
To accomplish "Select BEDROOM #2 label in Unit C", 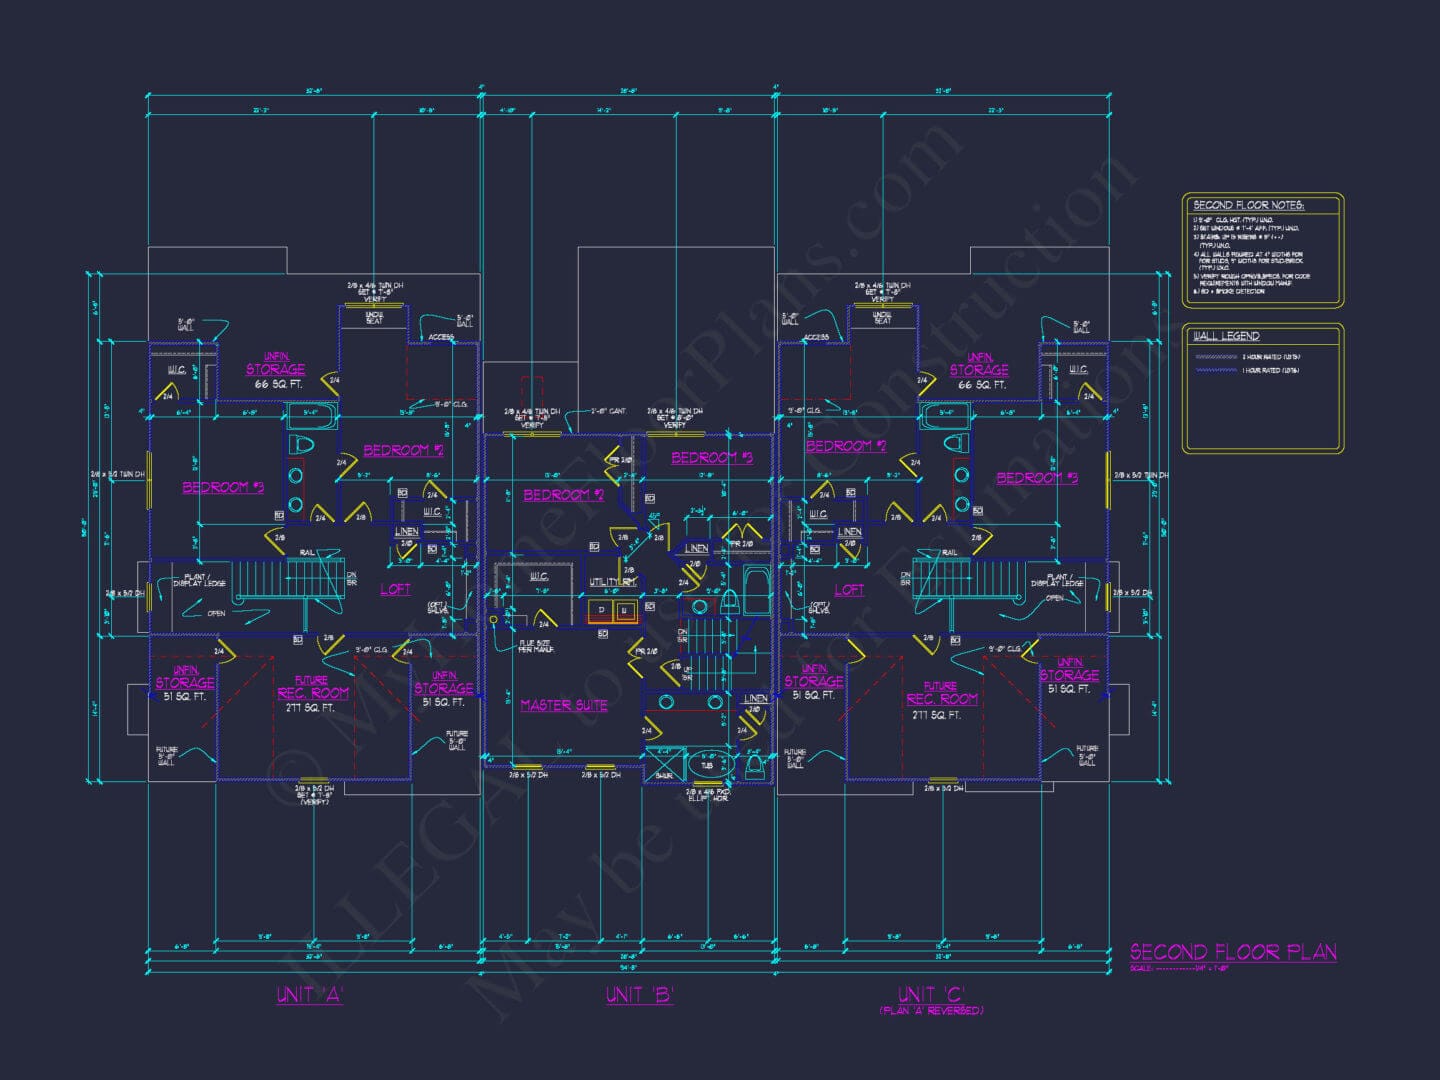I will click(x=846, y=446).
